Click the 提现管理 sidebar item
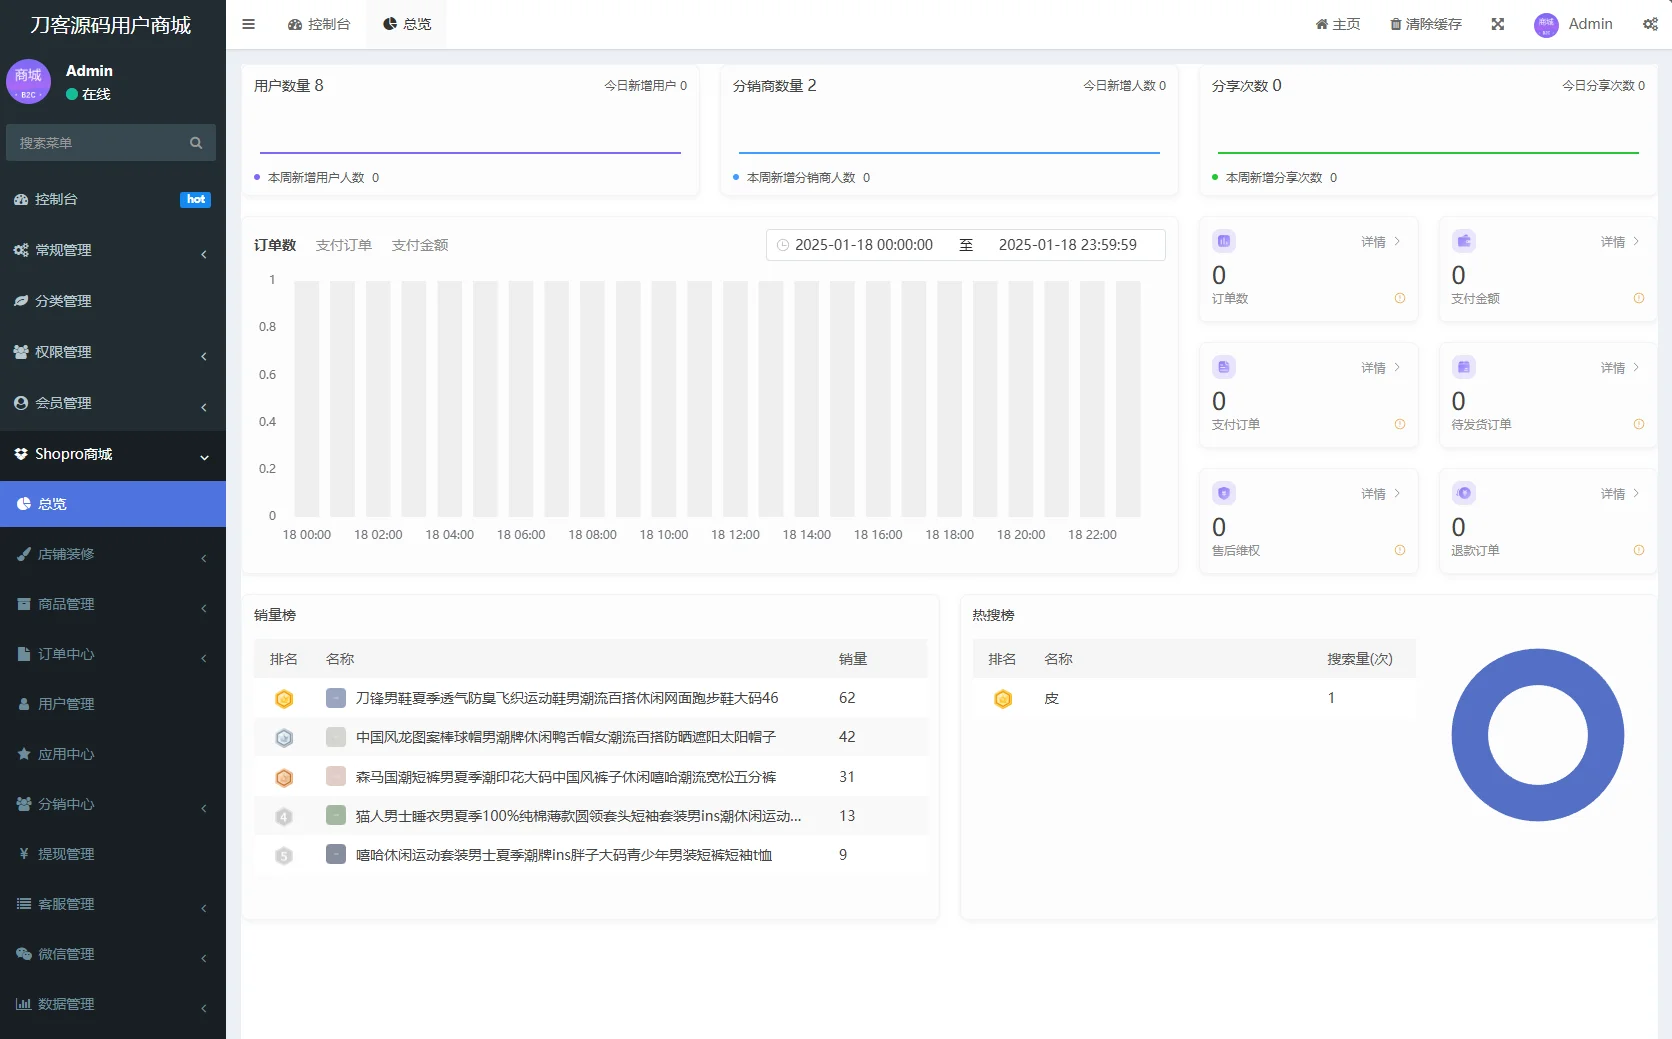Screen dimensions: 1672x1039 tap(66, 854)
